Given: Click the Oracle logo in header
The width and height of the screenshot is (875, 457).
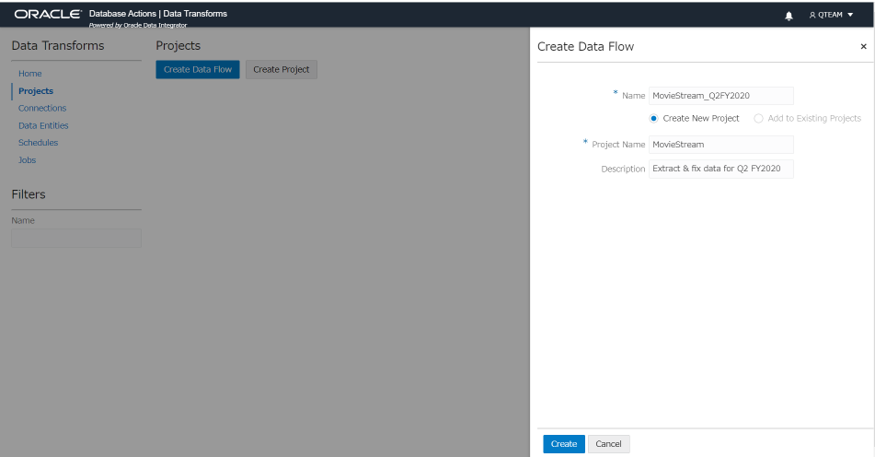Looking at the screenshot, I should [x=46, y=13].
